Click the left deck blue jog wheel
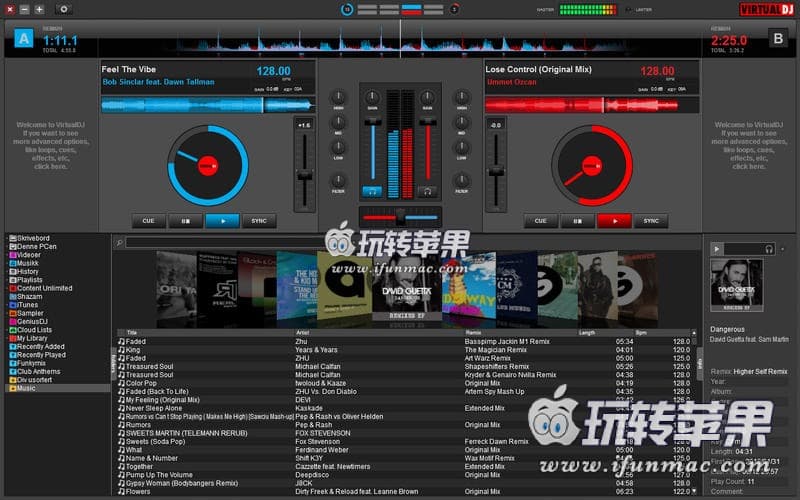Viewport: 800px width, 500px height. pyautogui.click(x=208, y=166)
